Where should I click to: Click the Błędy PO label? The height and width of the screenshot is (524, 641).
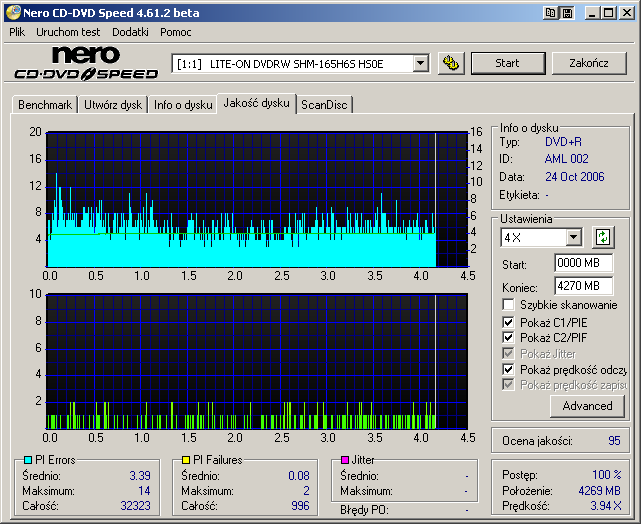364,510
